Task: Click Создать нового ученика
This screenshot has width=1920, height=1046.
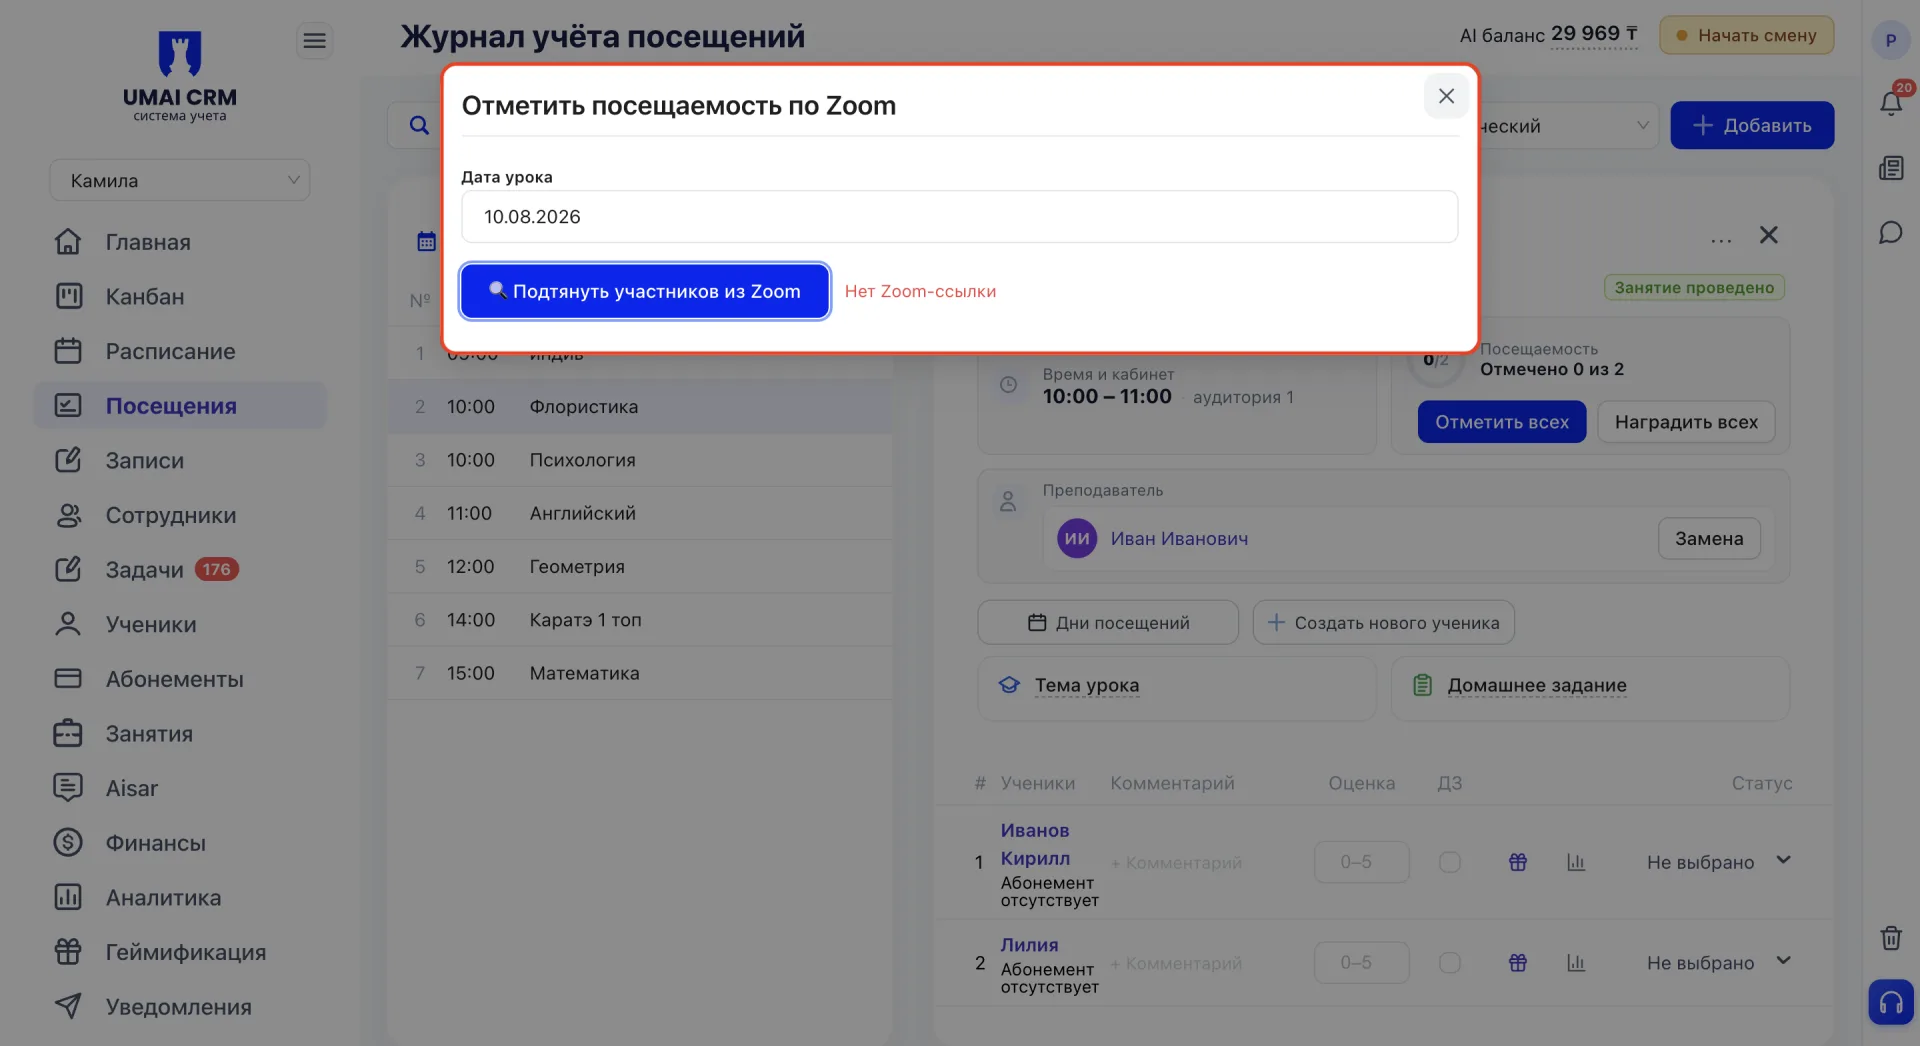Action: (1384, 623)
